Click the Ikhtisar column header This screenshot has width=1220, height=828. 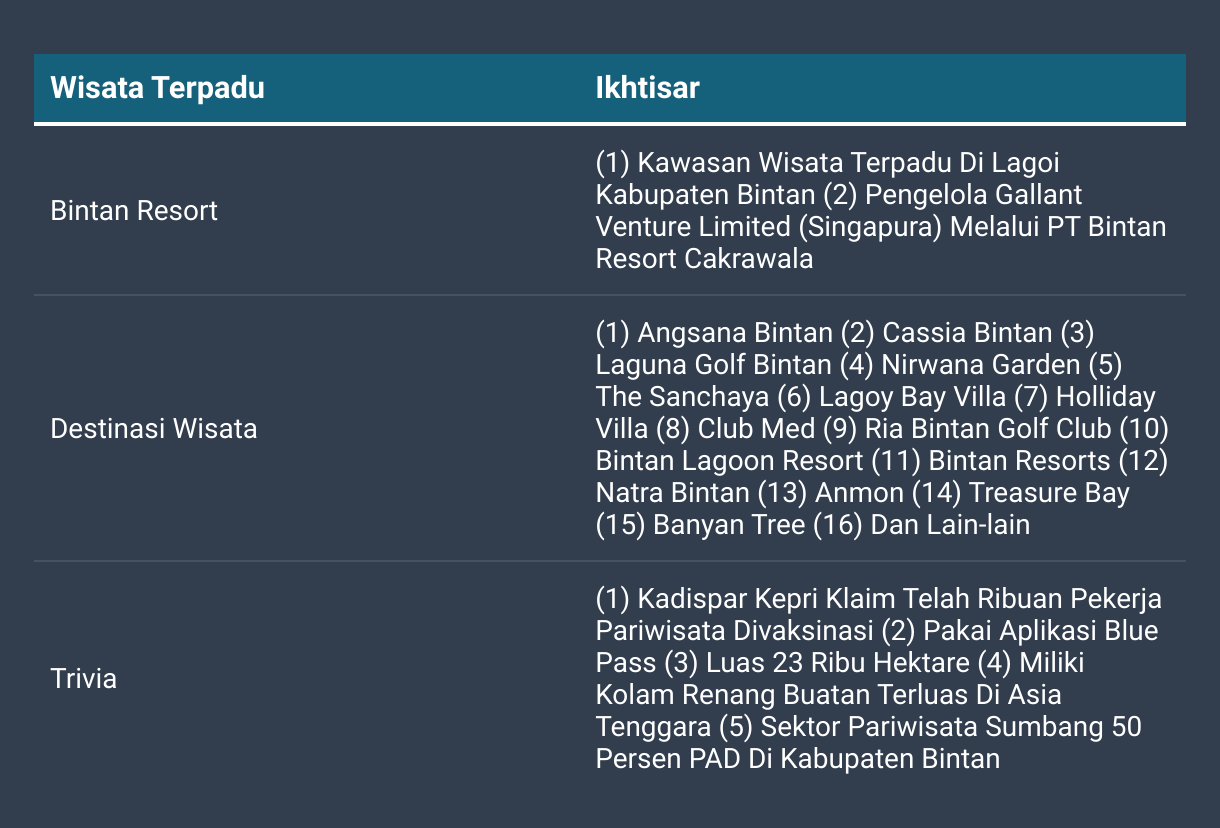tap(647, 88)
